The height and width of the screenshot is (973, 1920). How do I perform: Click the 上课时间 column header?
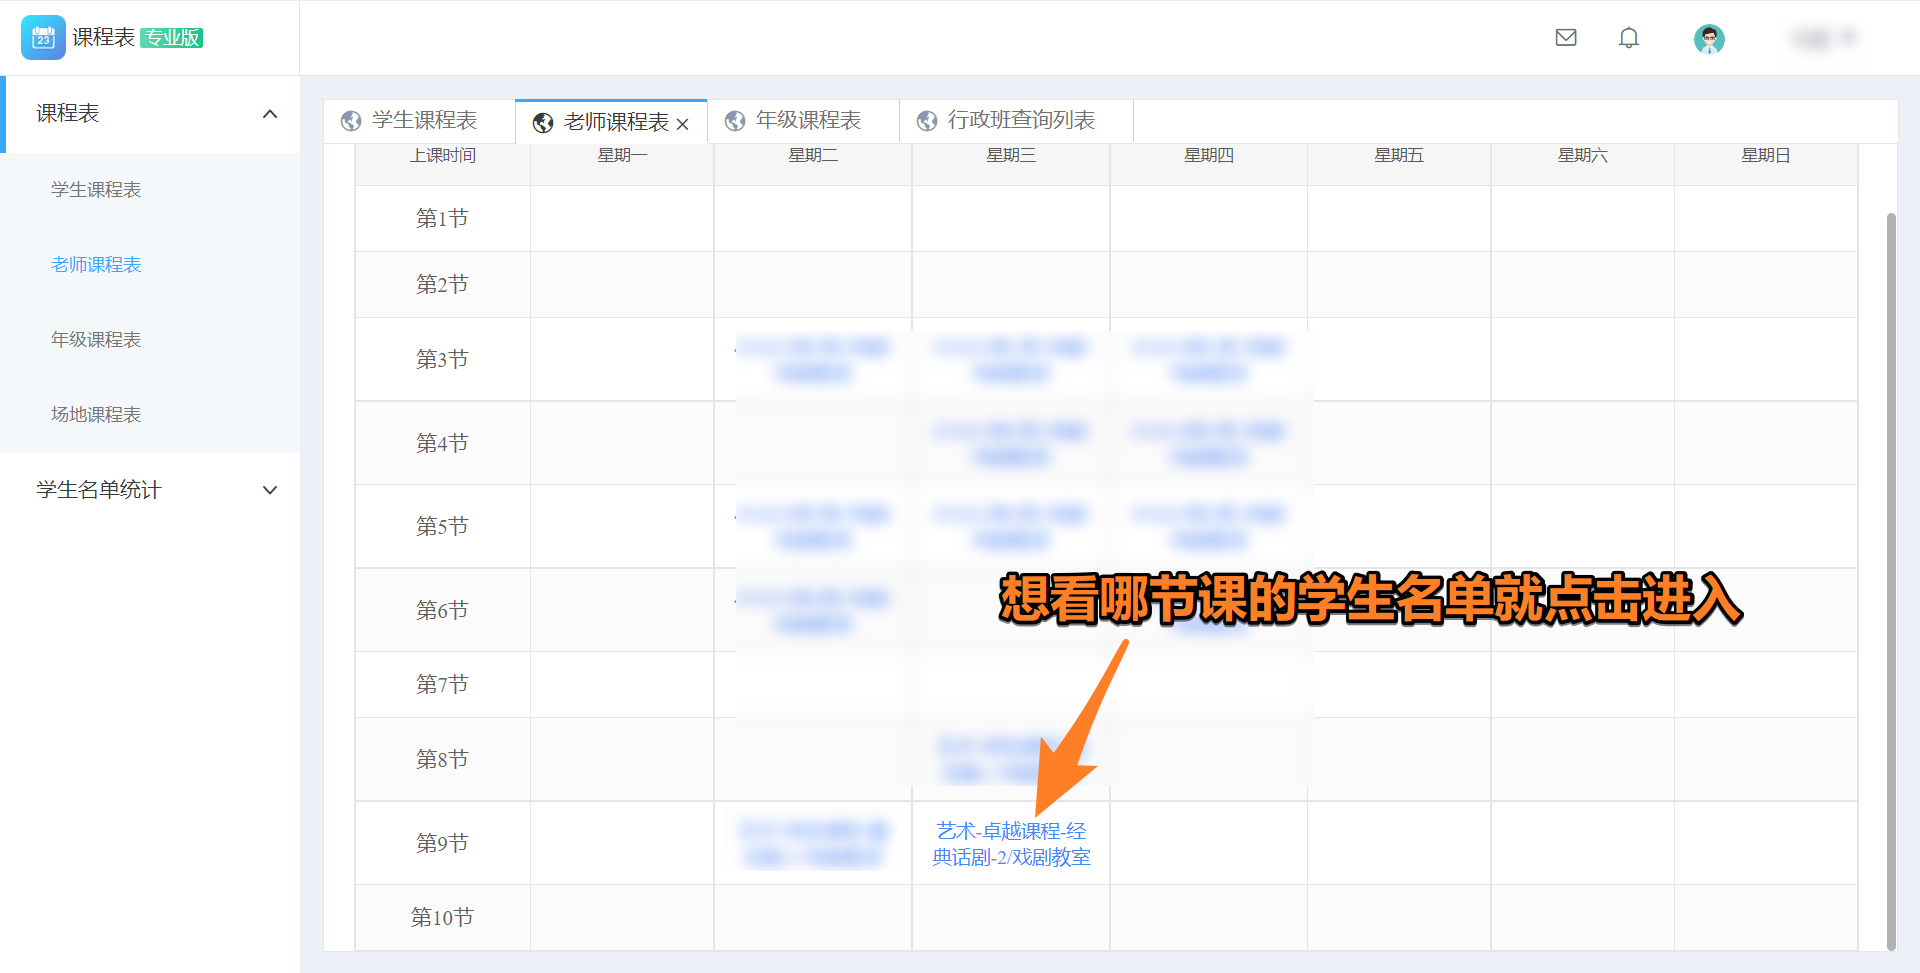pos(443,156)
